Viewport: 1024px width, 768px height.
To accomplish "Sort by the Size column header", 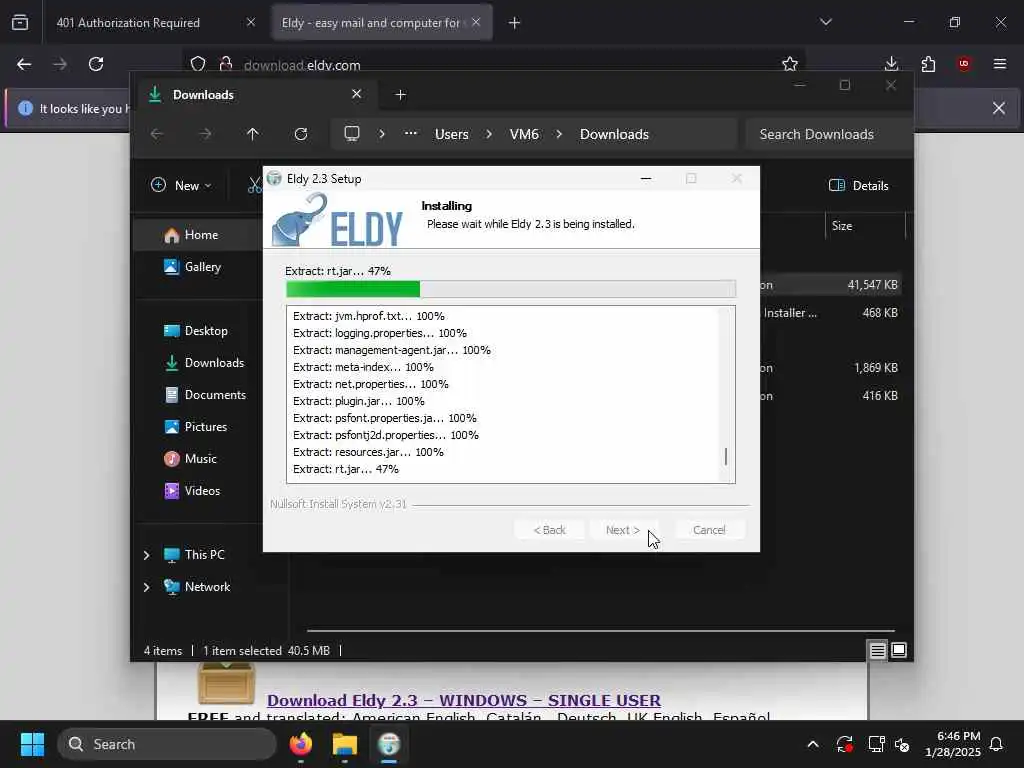I will tap(865, 226).
